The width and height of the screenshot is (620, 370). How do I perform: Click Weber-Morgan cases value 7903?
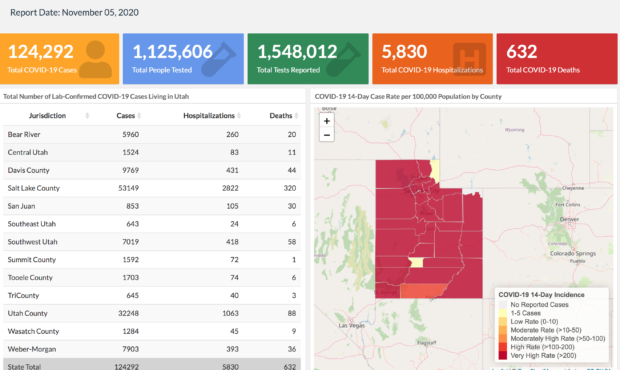pos(130,349)
